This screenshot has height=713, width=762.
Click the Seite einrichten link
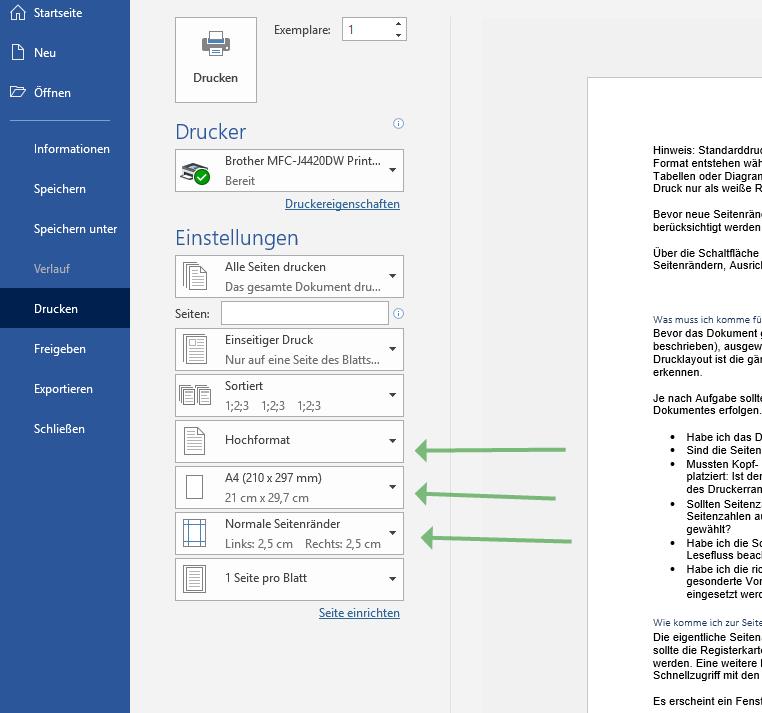tap(359, 613)
